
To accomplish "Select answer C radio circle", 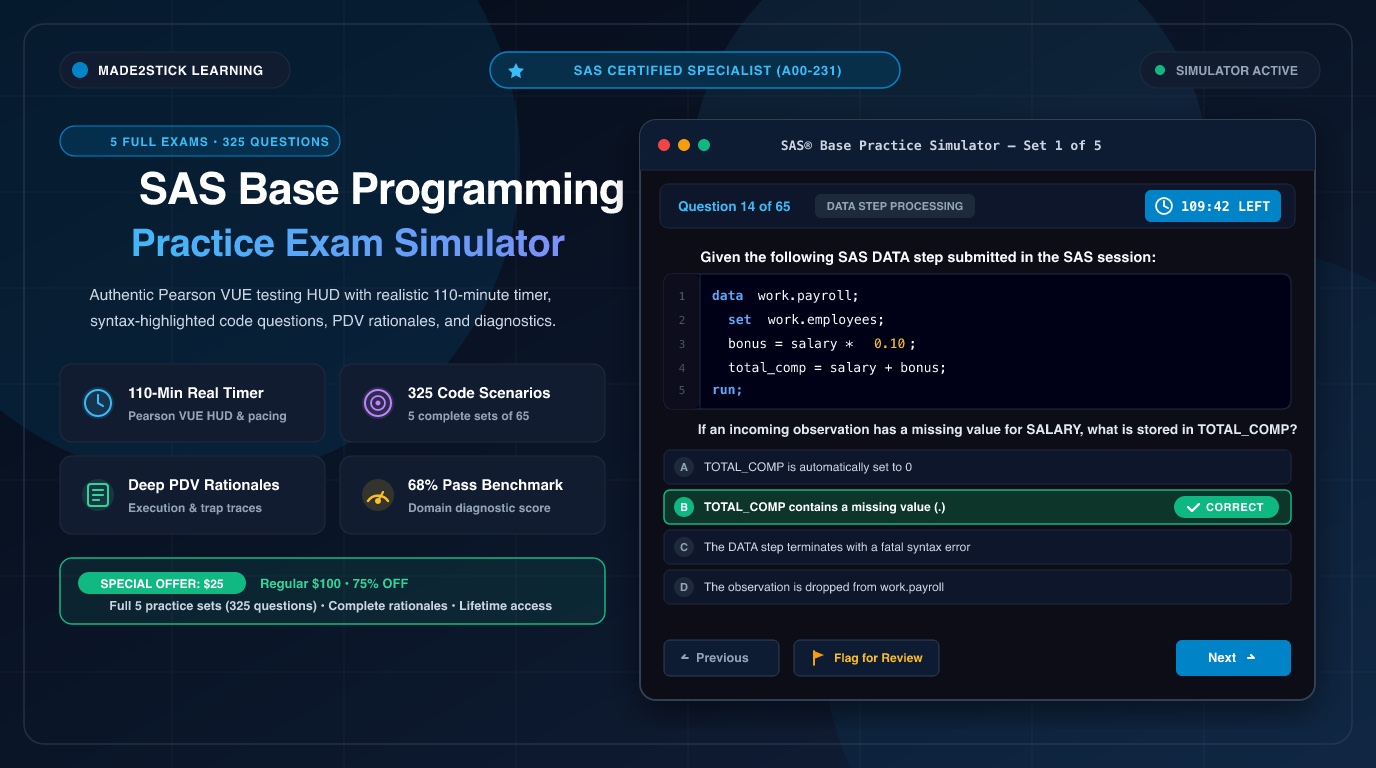I will pos(684,547).
